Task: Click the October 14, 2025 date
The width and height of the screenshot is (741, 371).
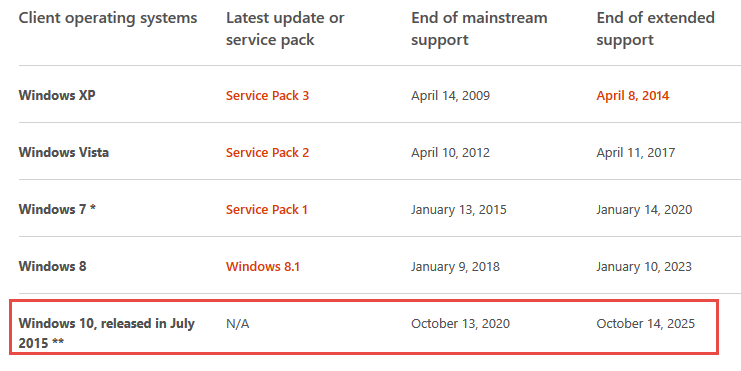Action: click(646, 324)
